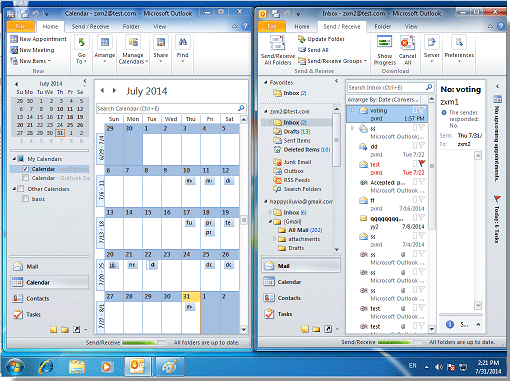Click the volume icon in system tray
Image resolution: width=510 pixels, height=381 pixels.
pyautogui.click(x=439, y=367)
